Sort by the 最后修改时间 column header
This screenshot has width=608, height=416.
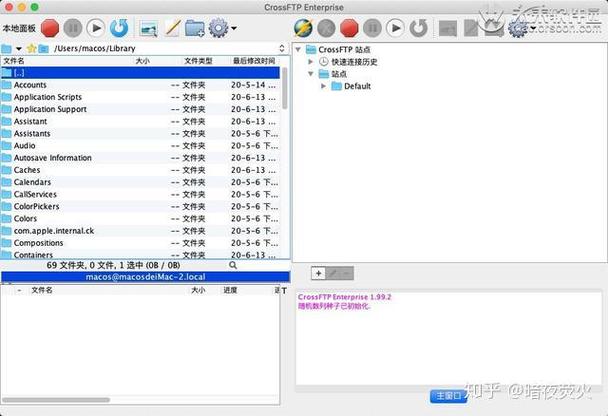pos(254,61)
